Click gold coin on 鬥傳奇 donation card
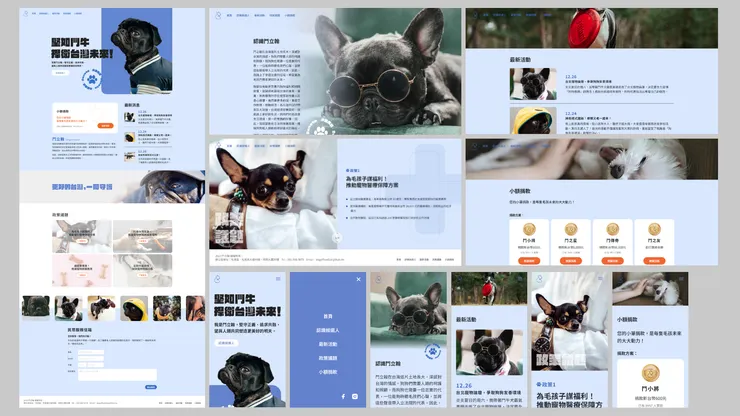 coord(613,229)
